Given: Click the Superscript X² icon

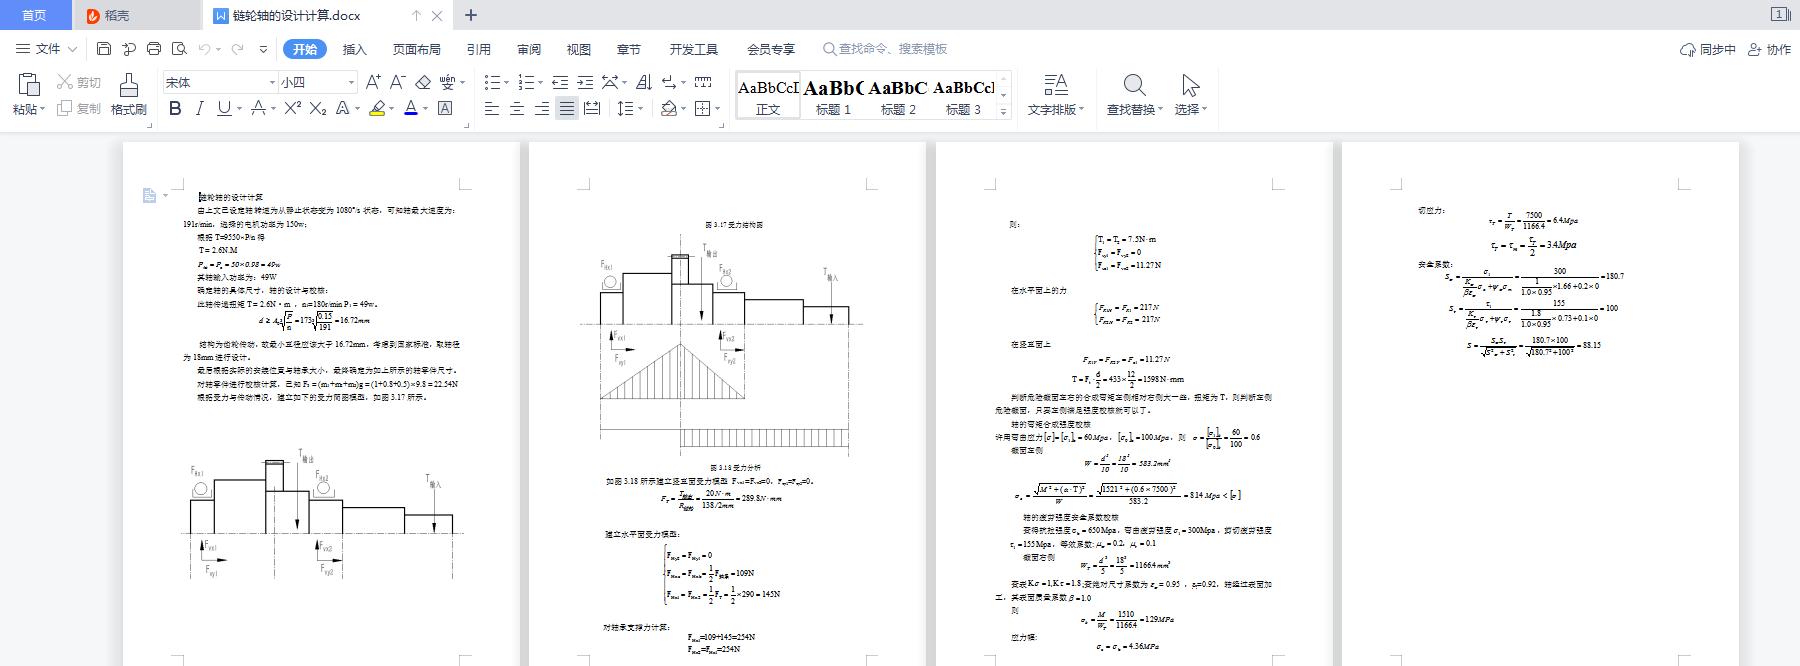Looking at the screenshot, I should point(293,108).
